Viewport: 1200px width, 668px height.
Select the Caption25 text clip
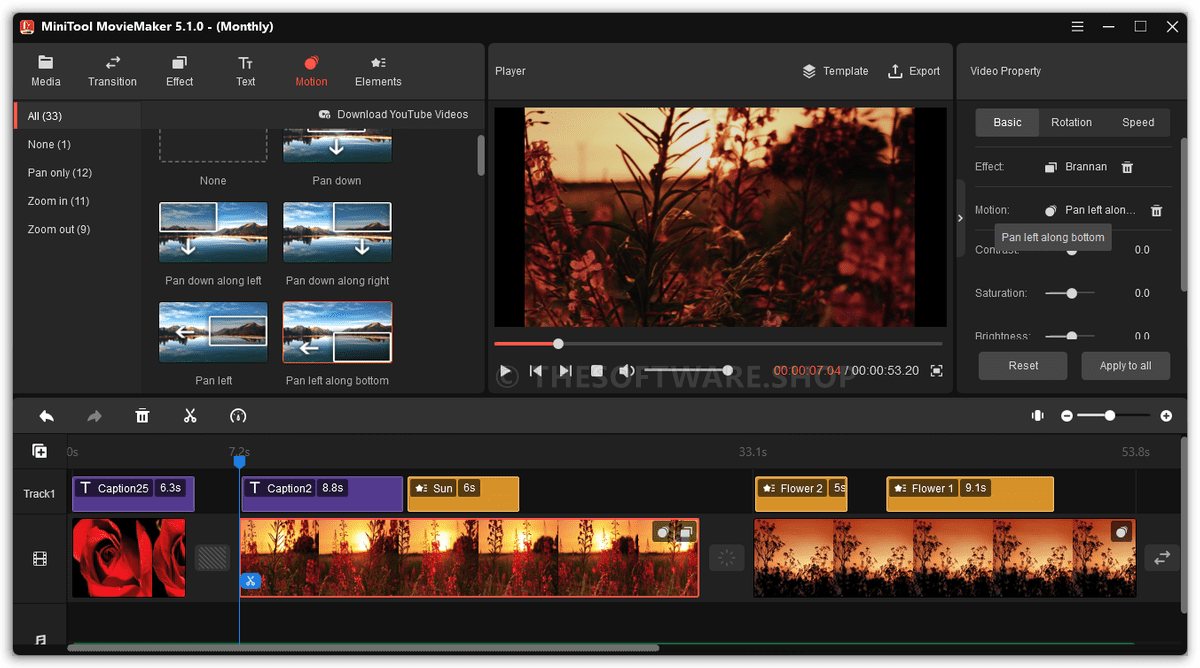point(133,494)
